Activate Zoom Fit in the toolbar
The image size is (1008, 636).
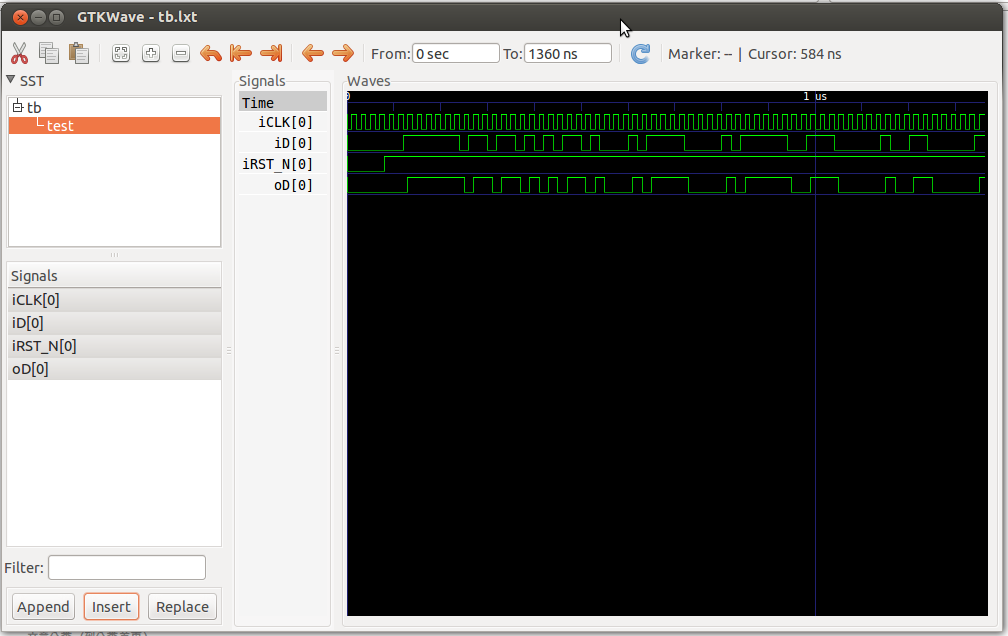point(120,52)
